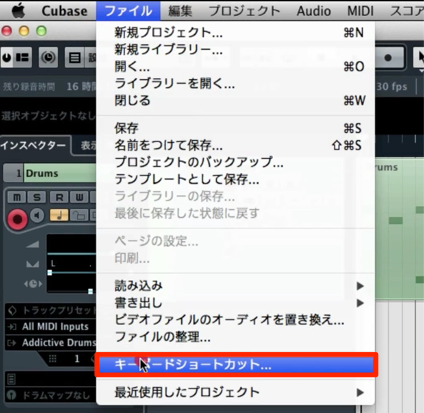This screenshot has width=424, height=413.
Task: Open the Apple menu
Action: pyautogui.click(x=18, y=11)
